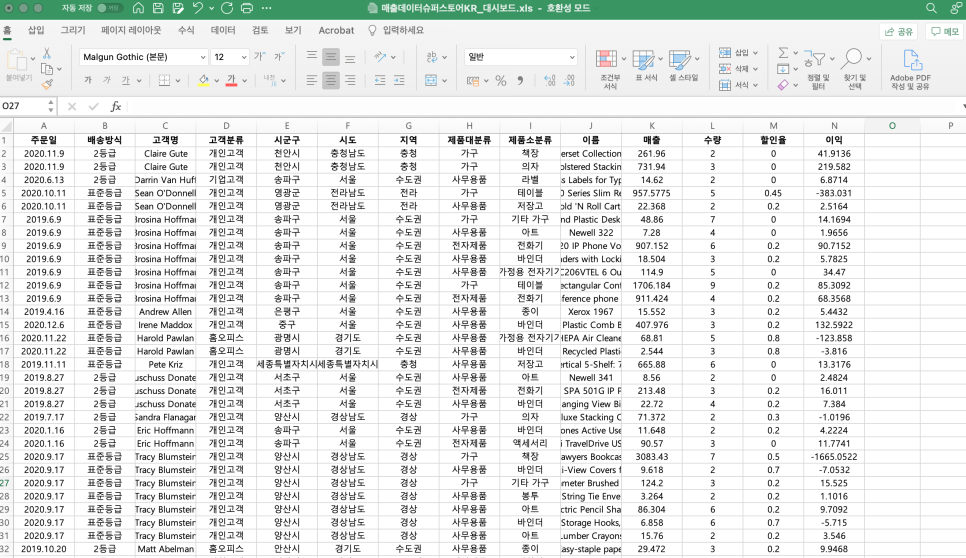Screen dimensions: 966x558
Task: Toggle the AutoSave (자동 저장) switch
Action: tap(110, 8)
